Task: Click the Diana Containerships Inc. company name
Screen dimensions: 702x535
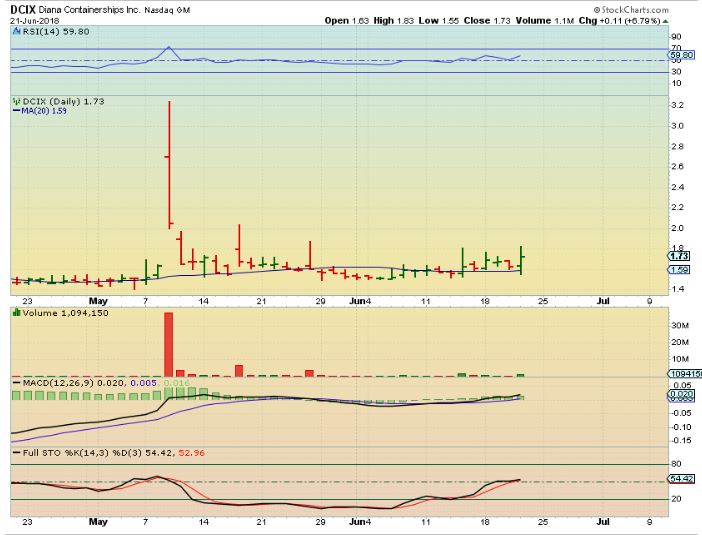Action: click(x=90, y=10)
